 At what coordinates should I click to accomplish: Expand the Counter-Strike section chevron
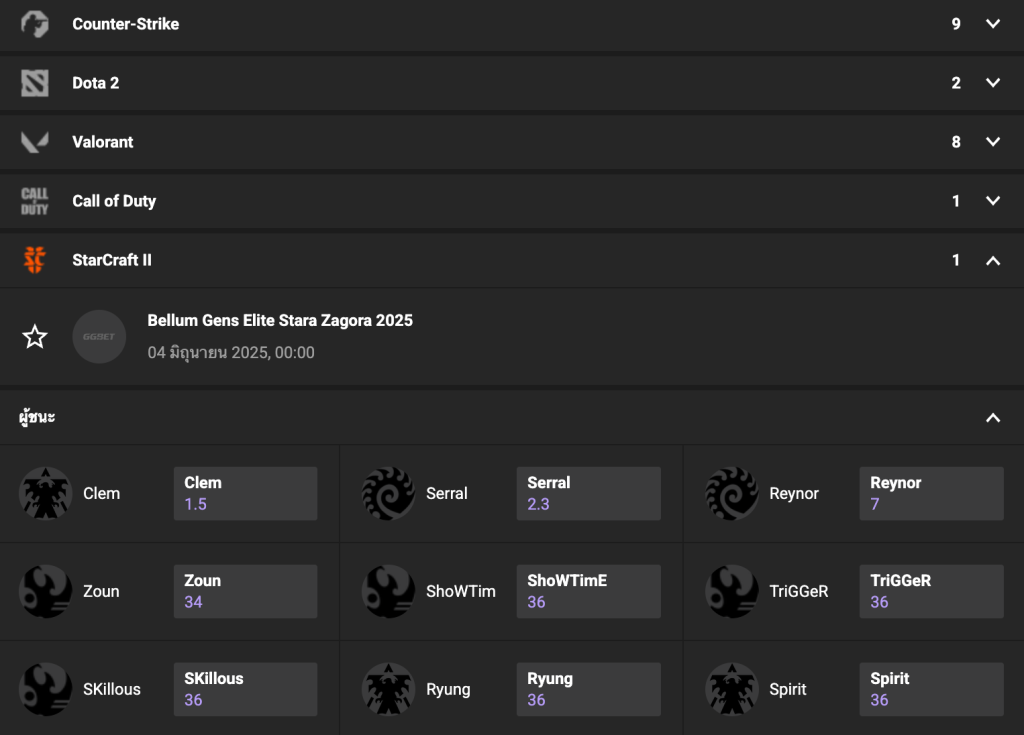point(992,24)
